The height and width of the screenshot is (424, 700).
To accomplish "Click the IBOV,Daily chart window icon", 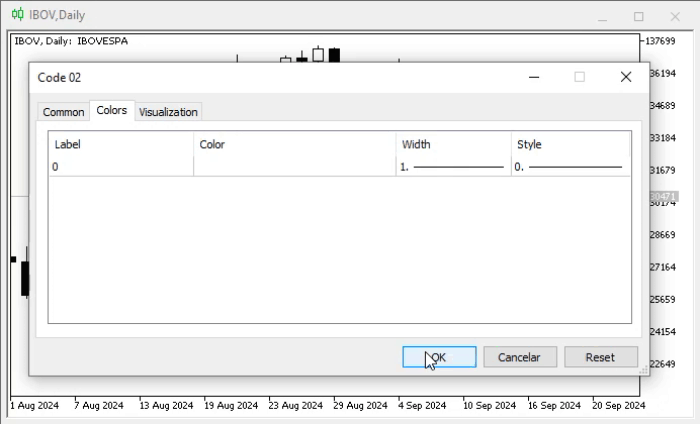I will 17,15.
